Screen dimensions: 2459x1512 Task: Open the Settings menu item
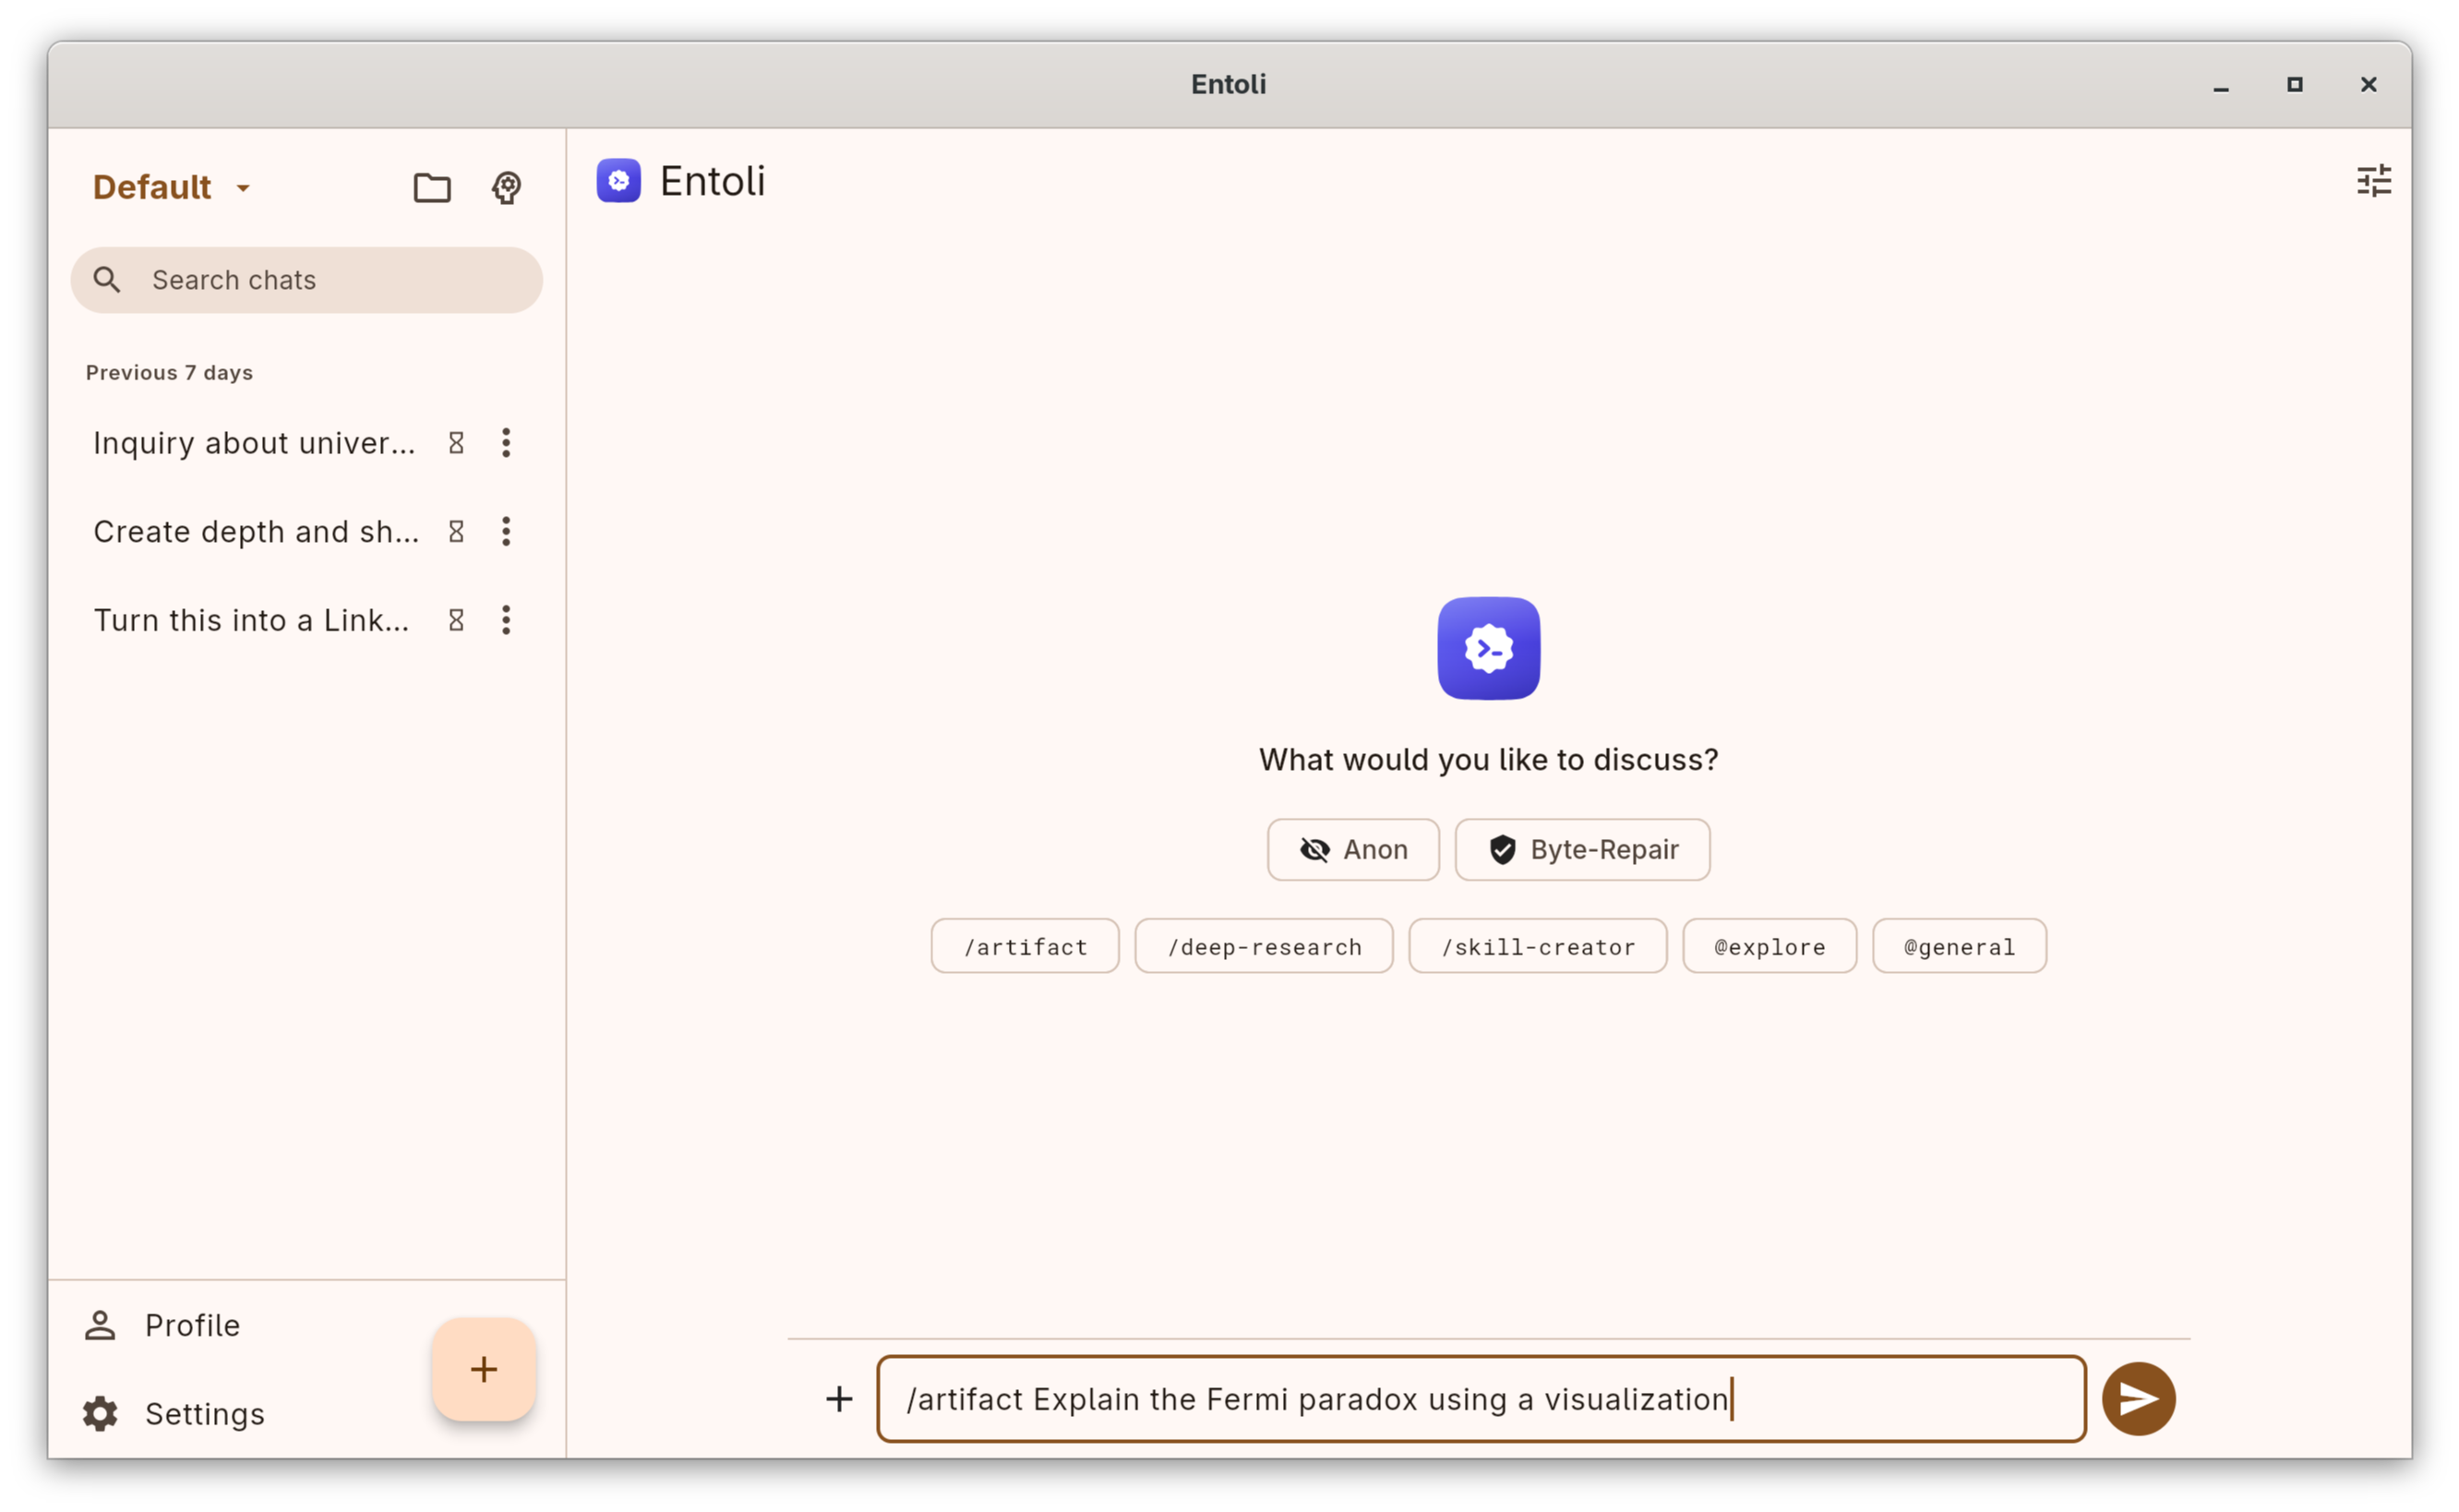[204, 1414]
